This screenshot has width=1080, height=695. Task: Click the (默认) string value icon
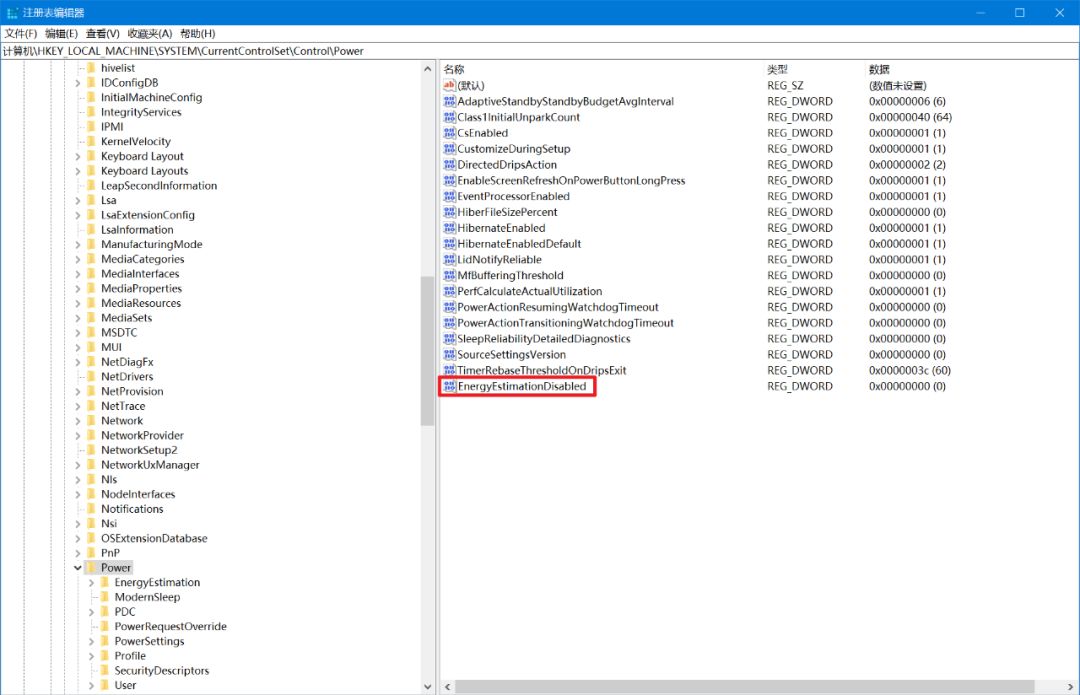449,86
